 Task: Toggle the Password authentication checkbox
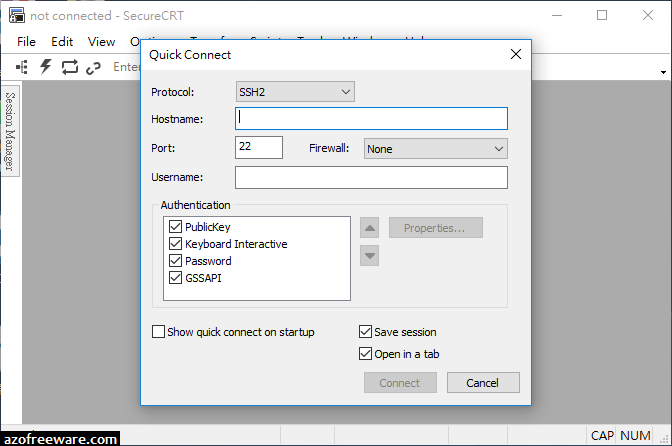(x=175, y=260)
